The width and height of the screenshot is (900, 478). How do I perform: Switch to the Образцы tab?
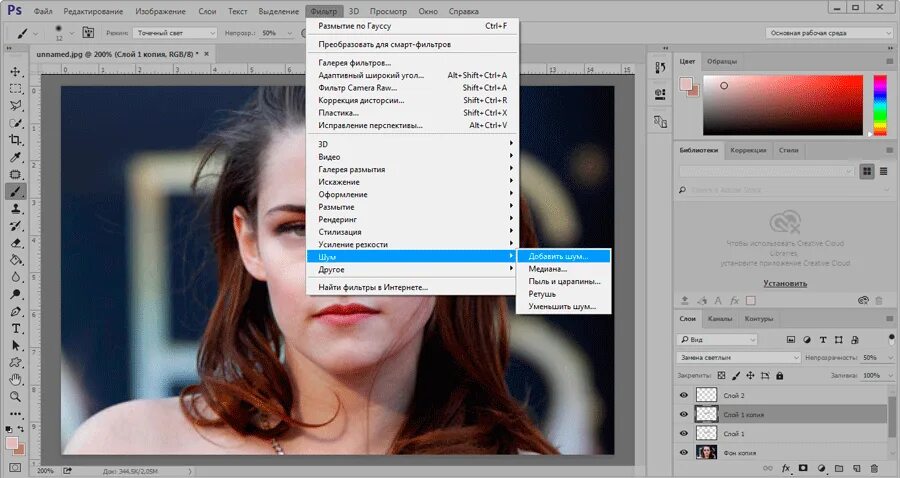pyautogui.click(x=721, y=61)
